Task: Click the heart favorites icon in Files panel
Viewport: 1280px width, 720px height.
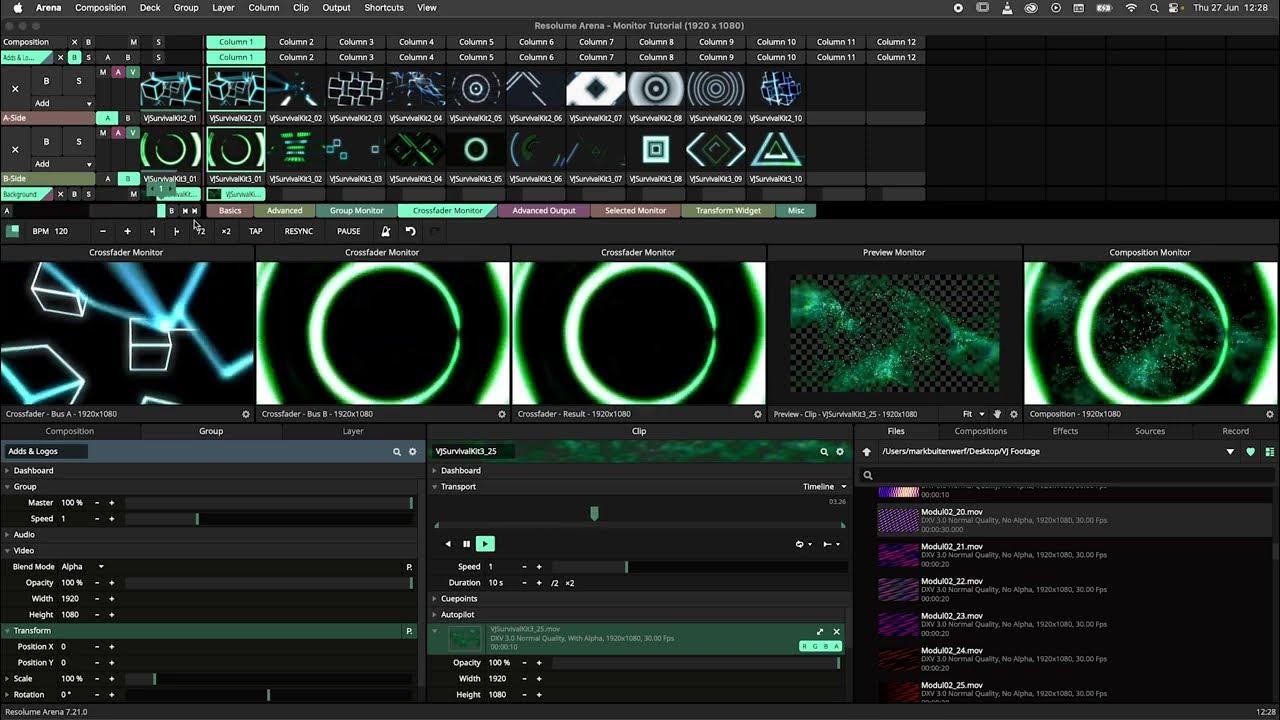Action: [1250, 452]
